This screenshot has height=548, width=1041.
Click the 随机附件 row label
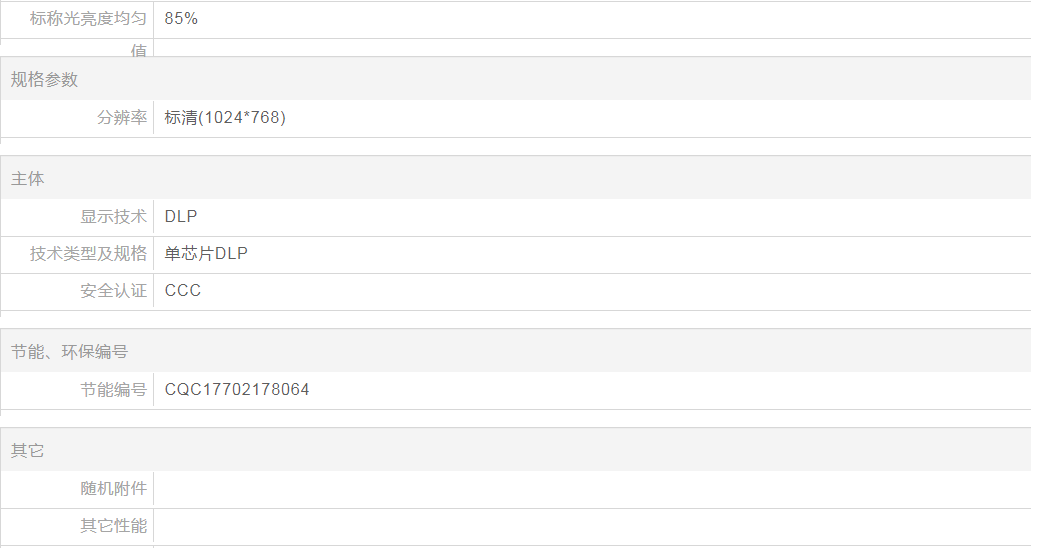click(113, 489)
